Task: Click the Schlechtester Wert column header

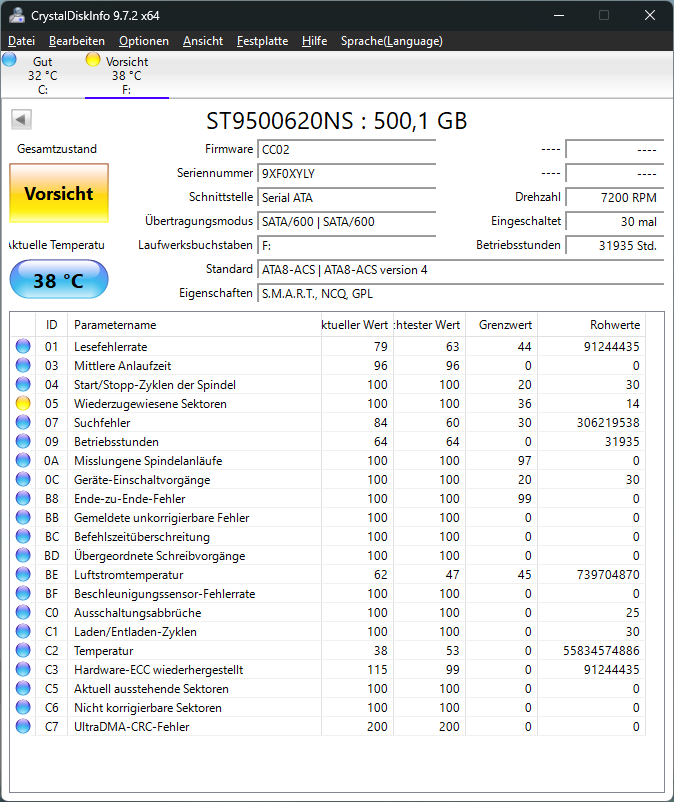Action: click(x=429, y=325)
